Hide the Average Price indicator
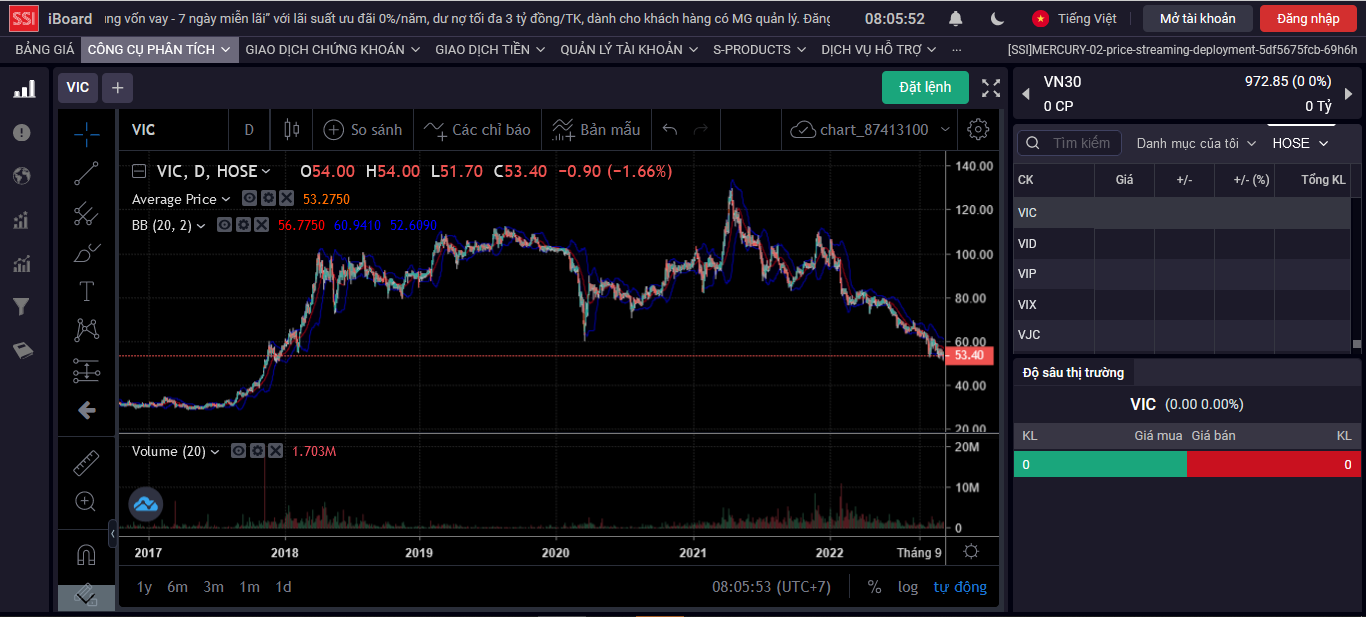Image resolution: width=1366 pixels, height=617 pixels. pos(250,199)
